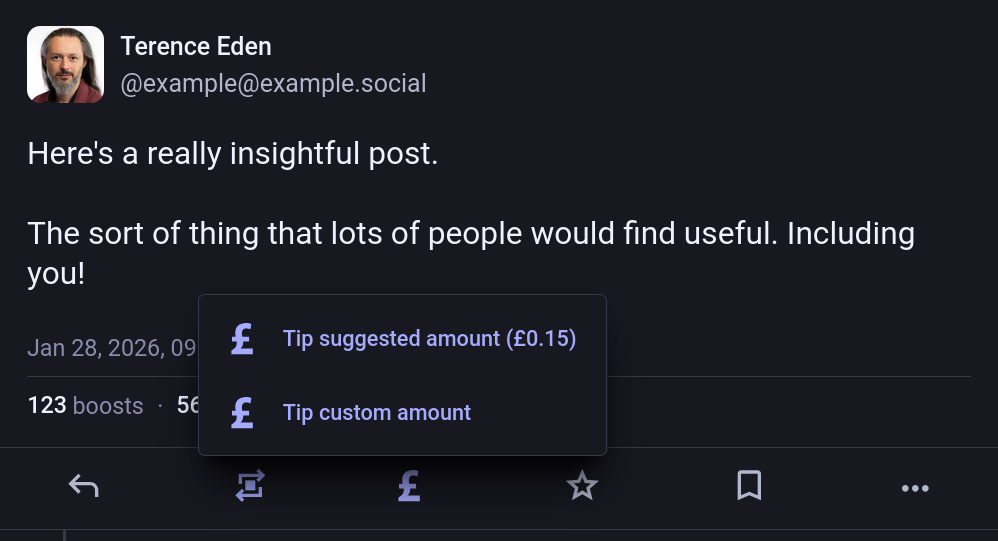Viewport: 998px width, 541px height.
Task: Choose Tip custom amount
Action: 377,412
